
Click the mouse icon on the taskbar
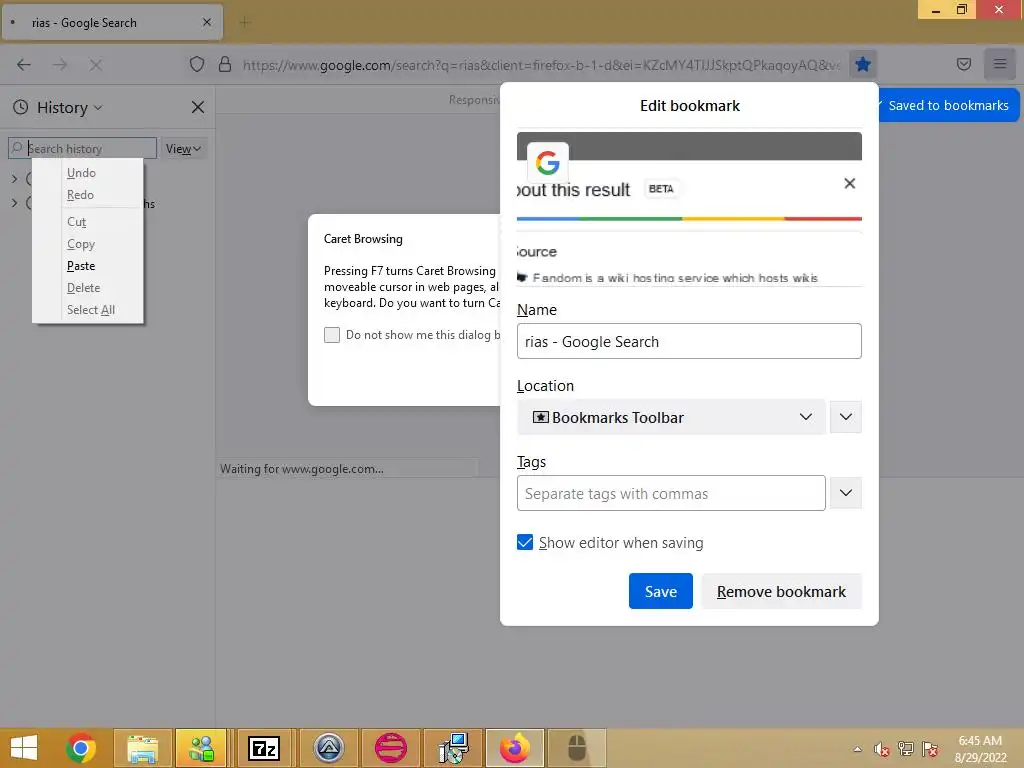[577, 748]
